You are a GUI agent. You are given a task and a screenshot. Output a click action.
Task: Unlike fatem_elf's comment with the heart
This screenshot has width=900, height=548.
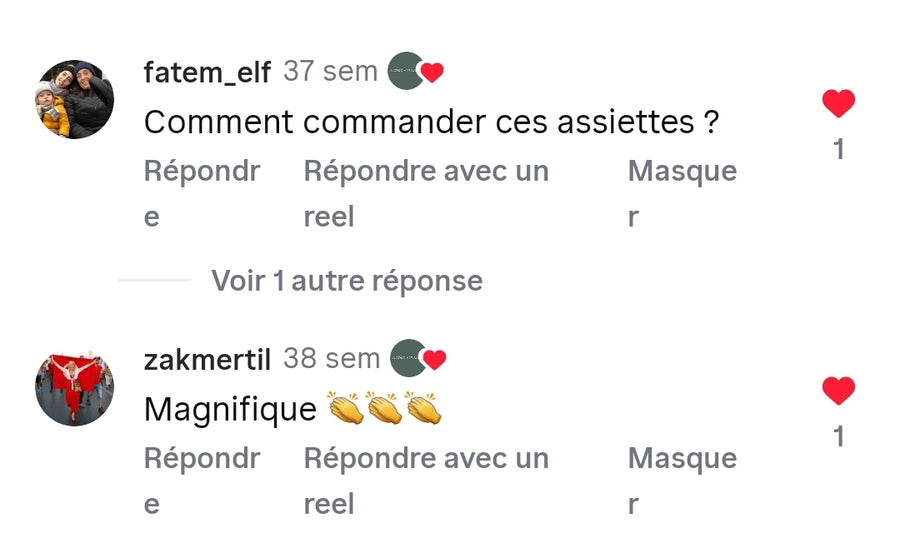[838, 103]
